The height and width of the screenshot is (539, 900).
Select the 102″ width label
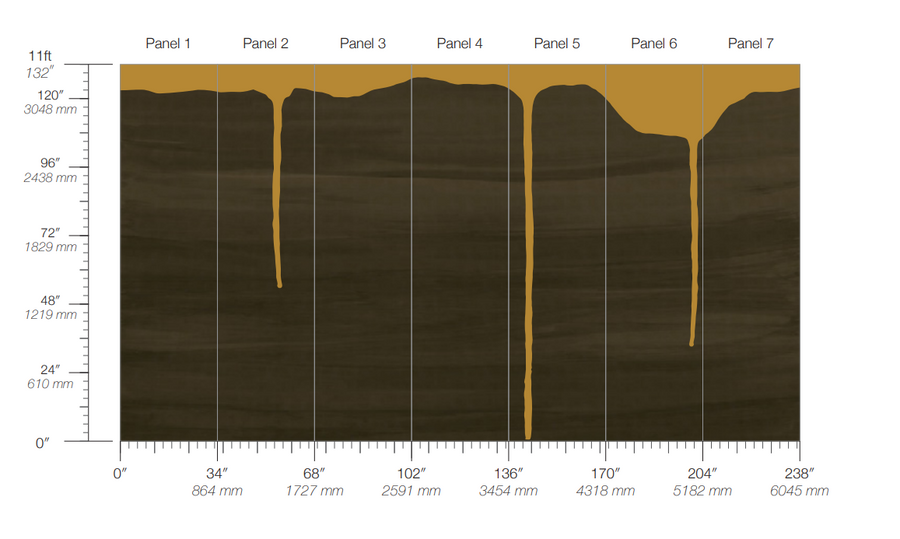click(412, 474)
